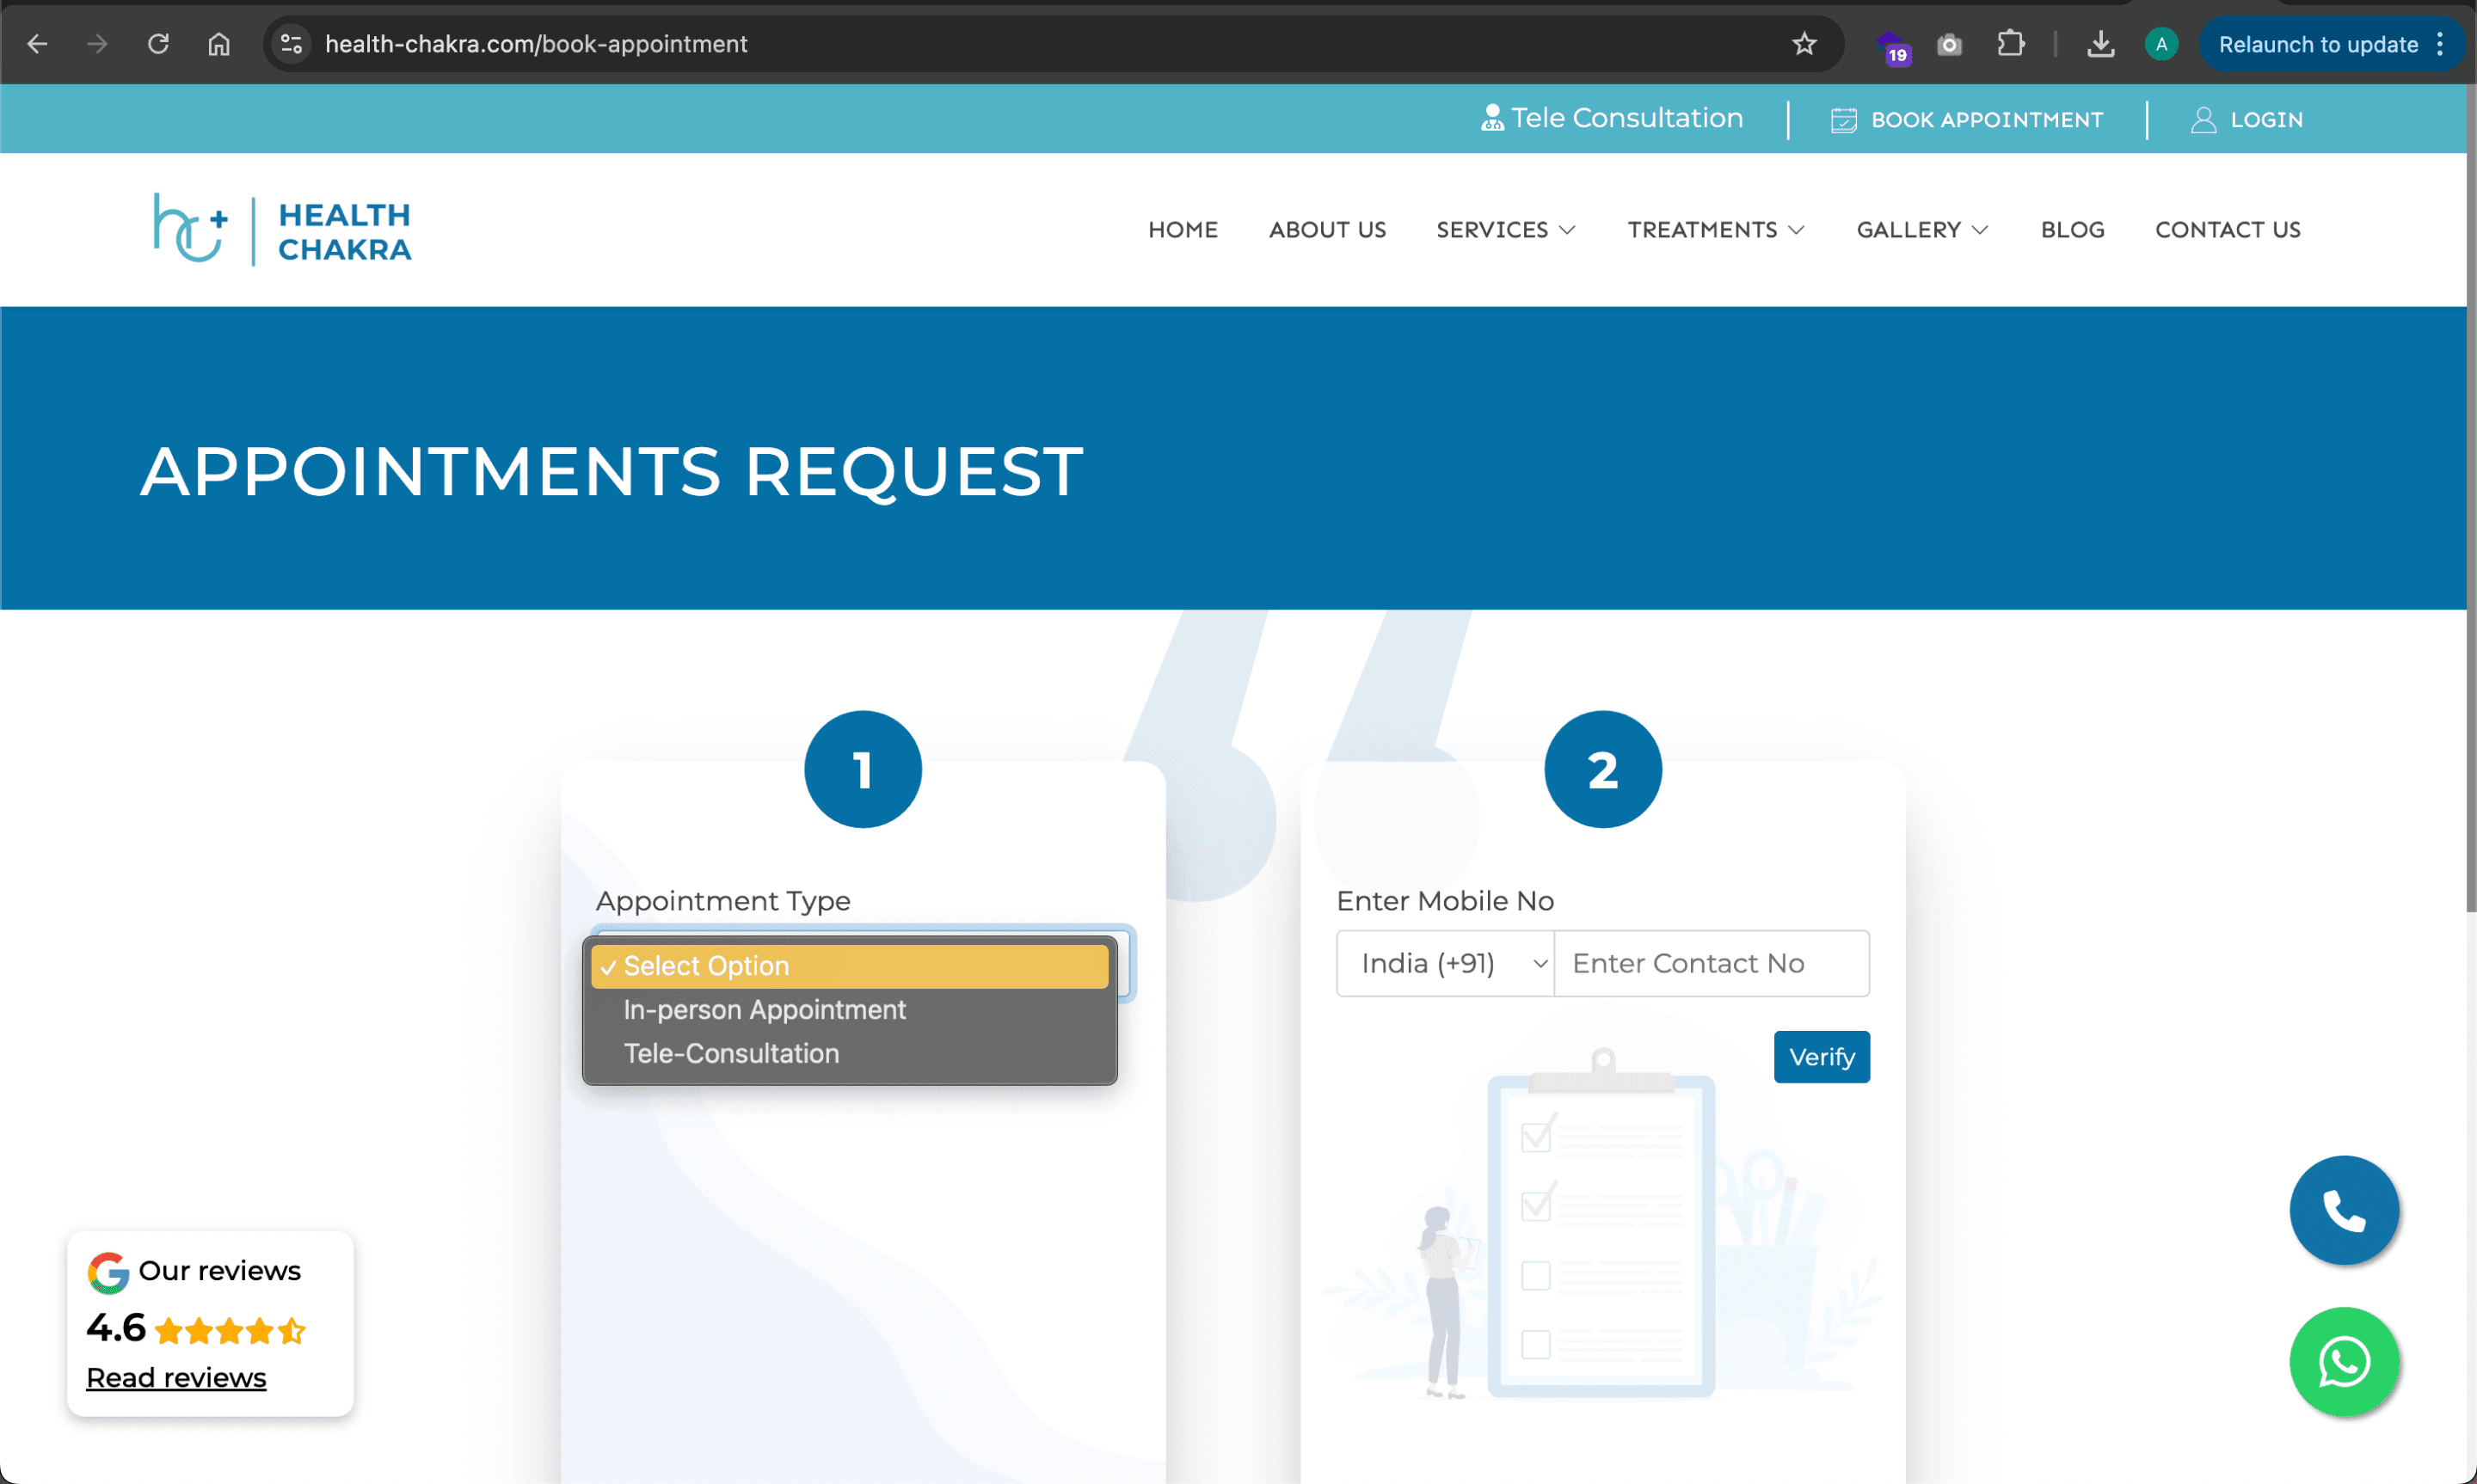Open the India (+91) country code dropdown
Viewport: 2477px width, 1484px height.
click(x=1444, y=963)
